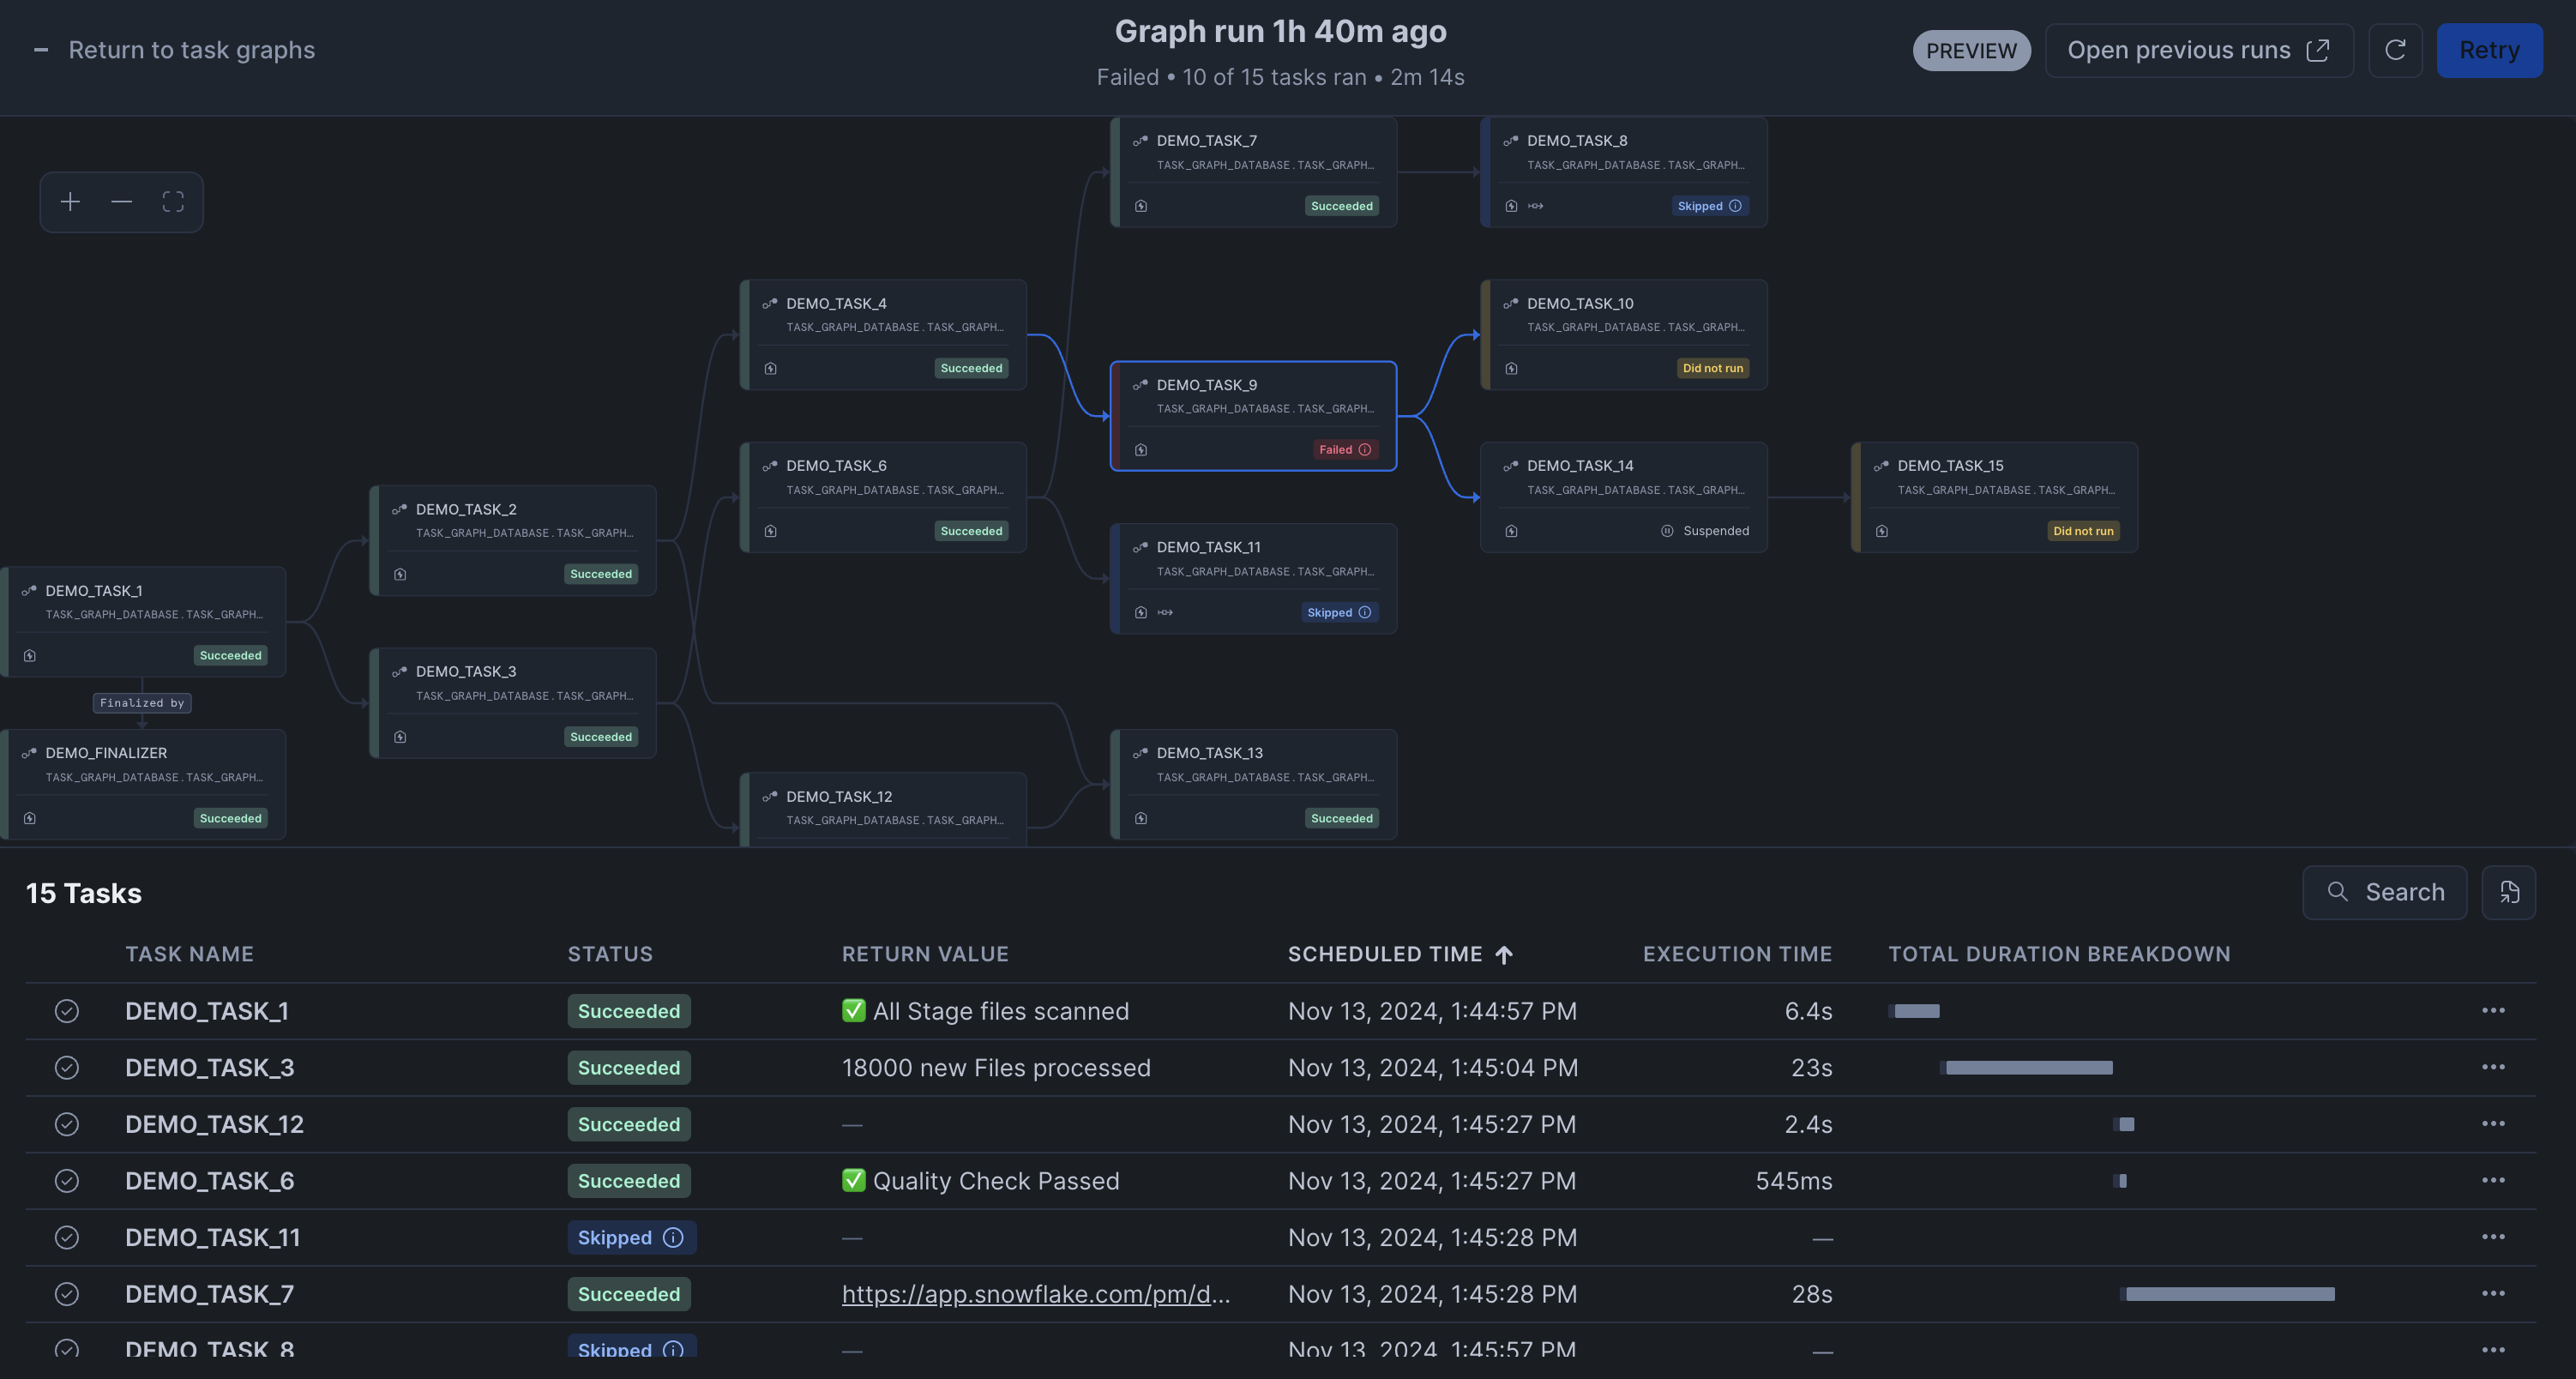This screenshot has width=2576, height=1379.
Task: Open more options for DEMO_TASK_1 row
Action: 2493,1010
